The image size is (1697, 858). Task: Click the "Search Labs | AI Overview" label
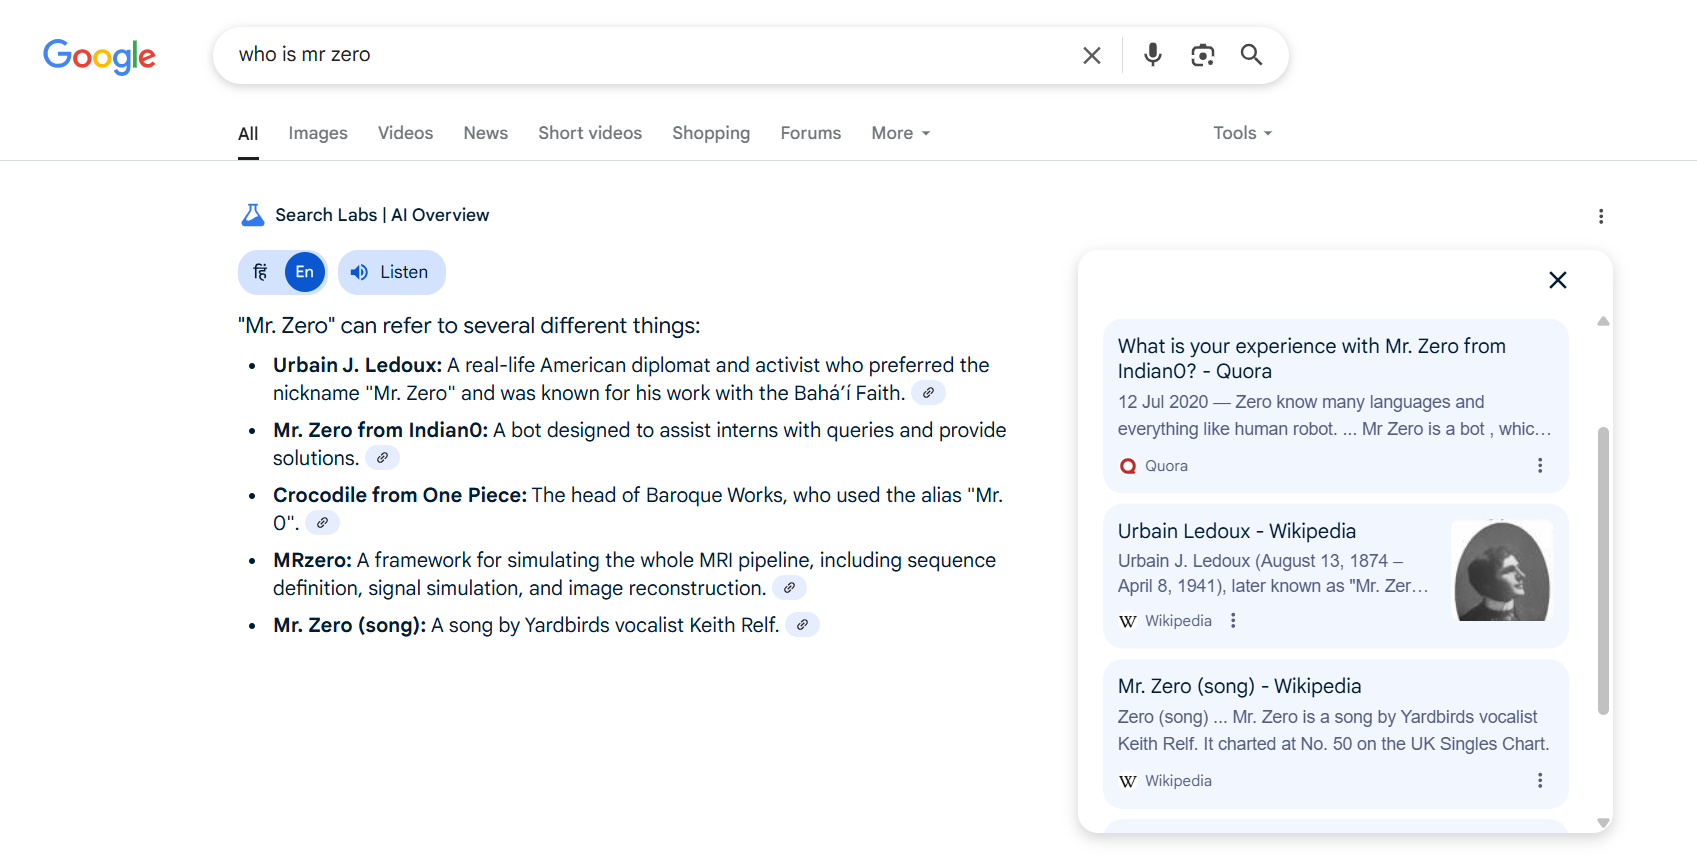click(382, 215)
